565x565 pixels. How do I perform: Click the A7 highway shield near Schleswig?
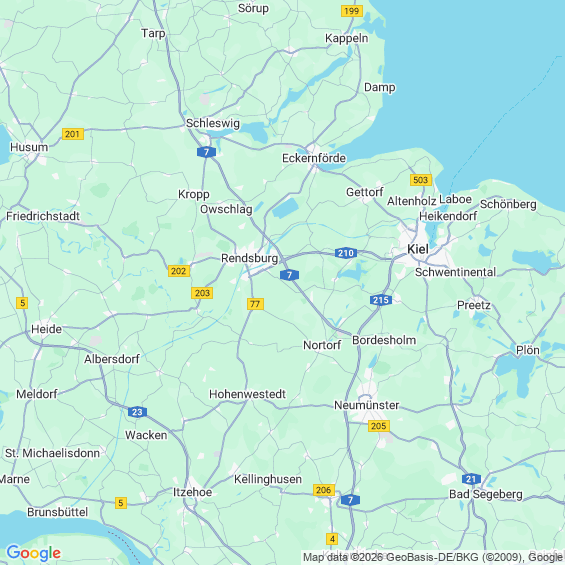[206, 152]
